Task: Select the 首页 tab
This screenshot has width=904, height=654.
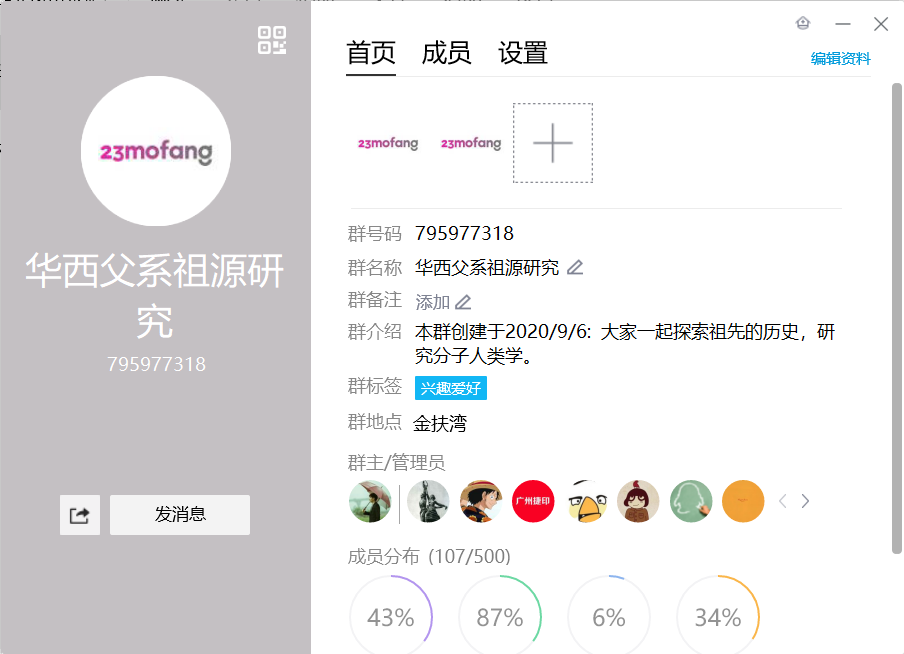Action: [371, 53]
